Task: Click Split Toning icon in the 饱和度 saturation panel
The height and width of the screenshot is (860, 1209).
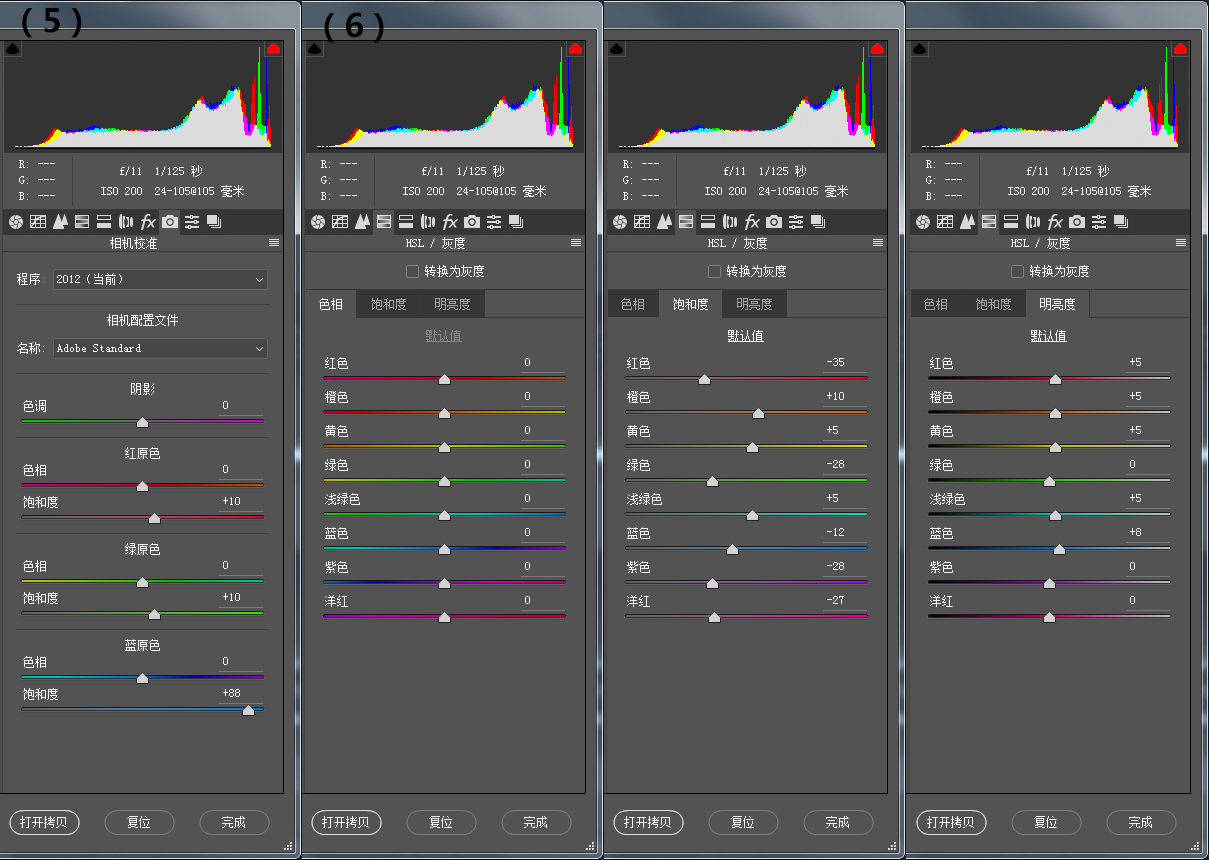Action: [708, 222]
